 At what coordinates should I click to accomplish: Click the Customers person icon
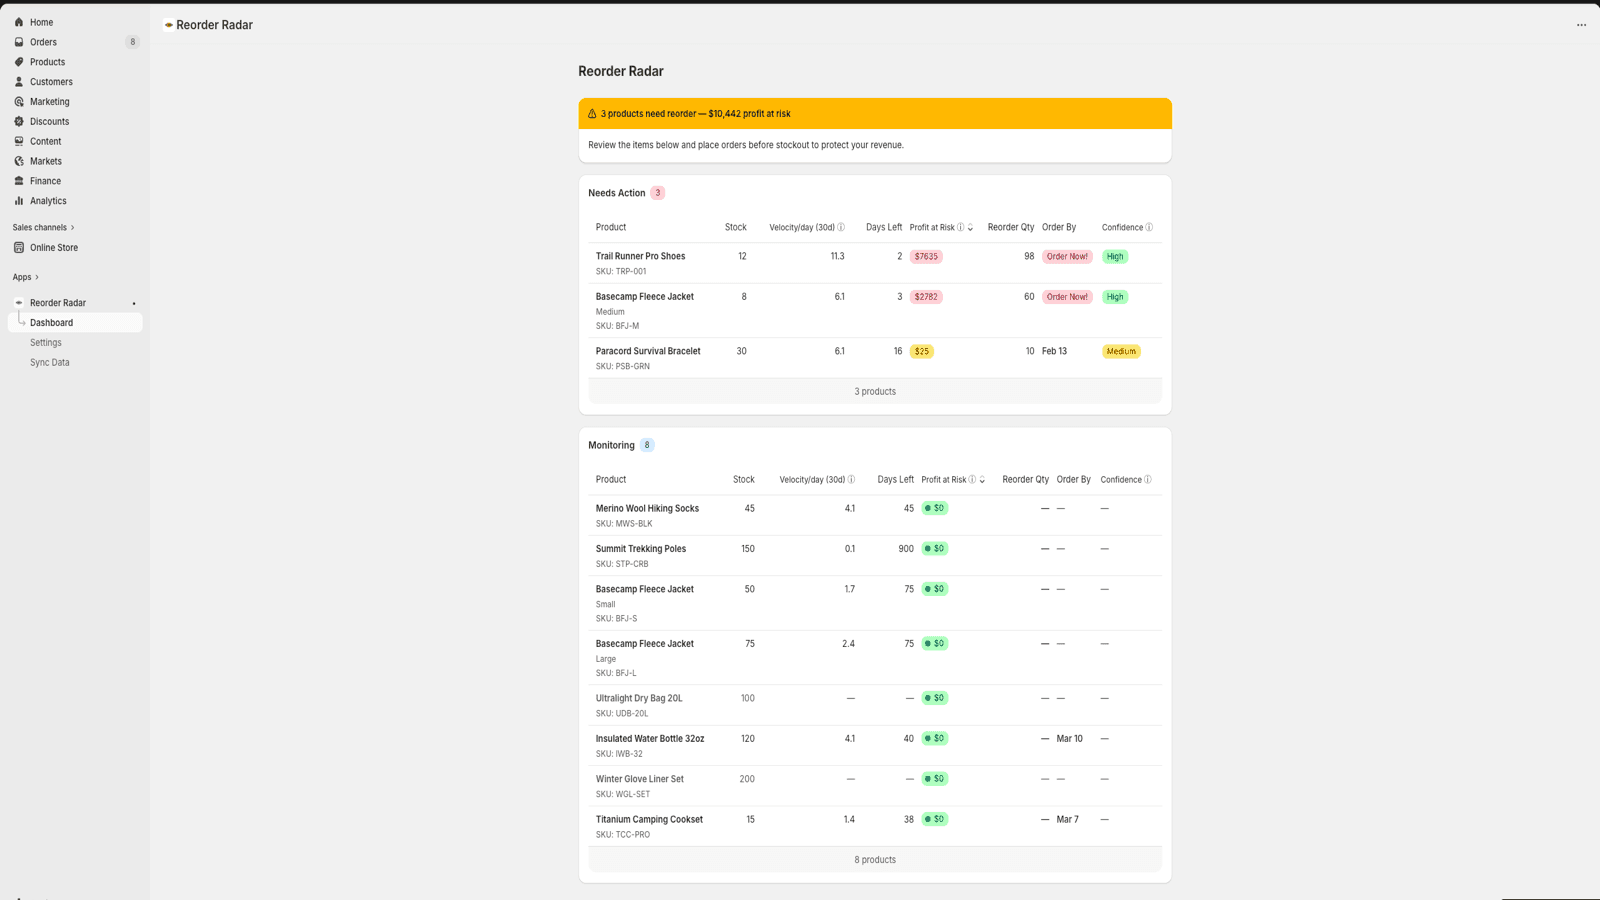tap(19, 82)
